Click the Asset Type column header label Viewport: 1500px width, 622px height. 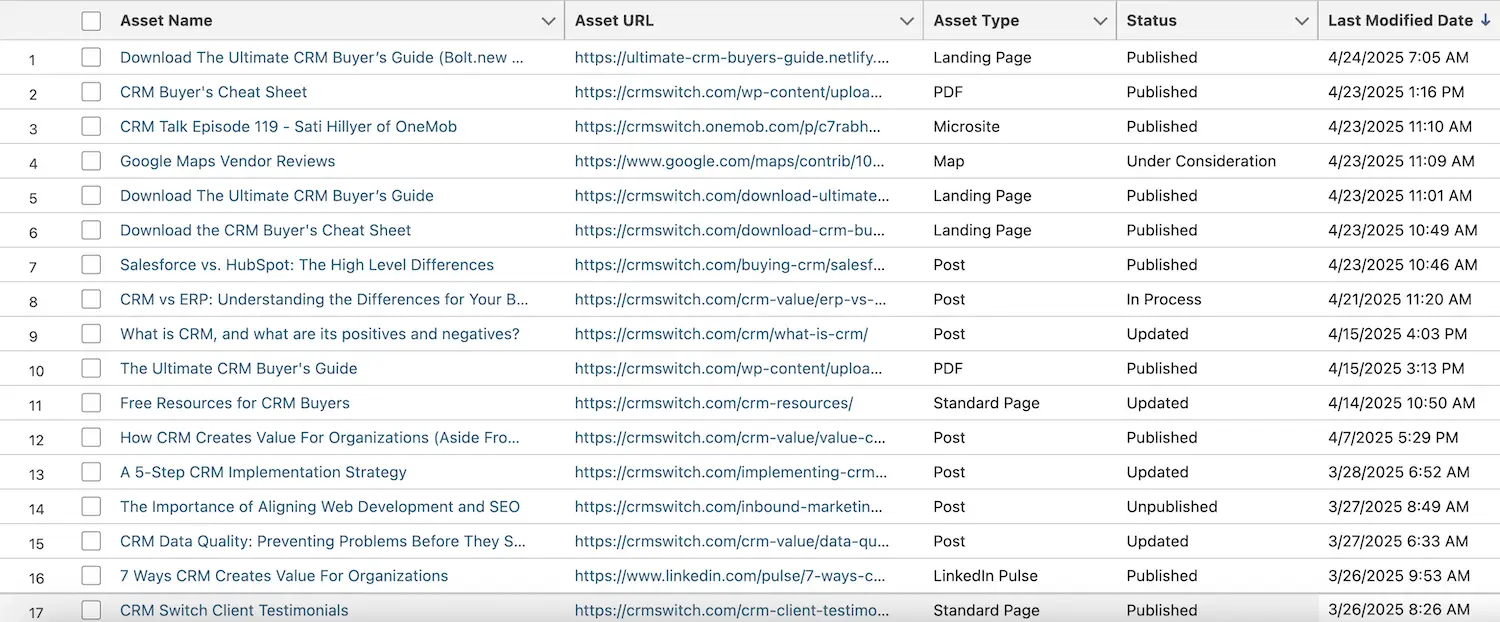976,20
